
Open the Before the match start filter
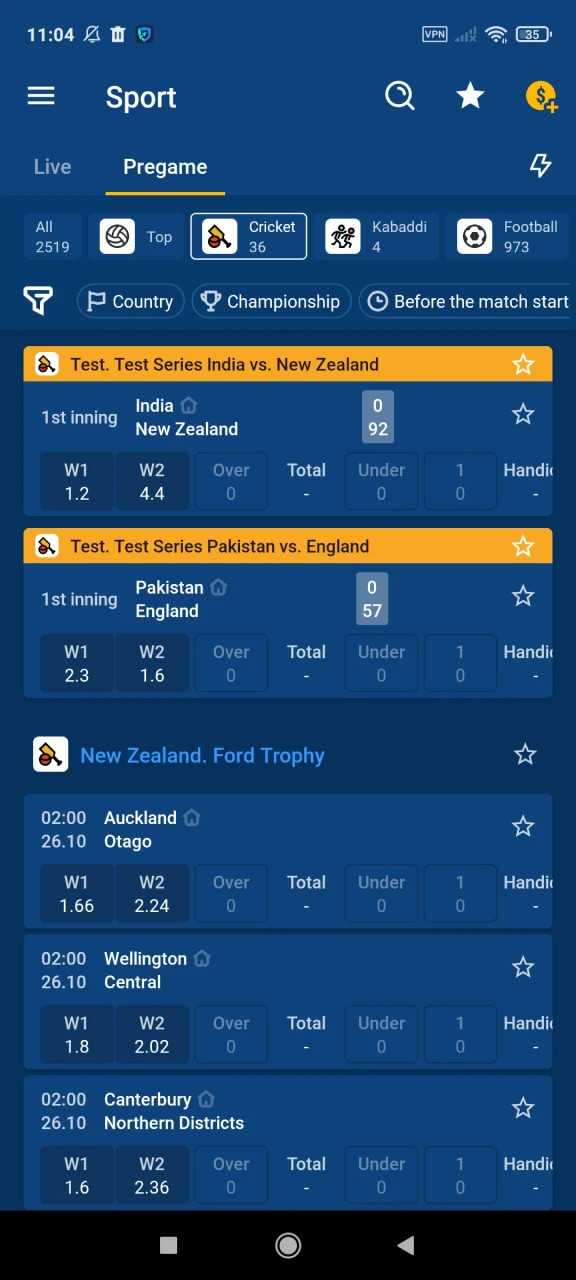tap(466, 301)
